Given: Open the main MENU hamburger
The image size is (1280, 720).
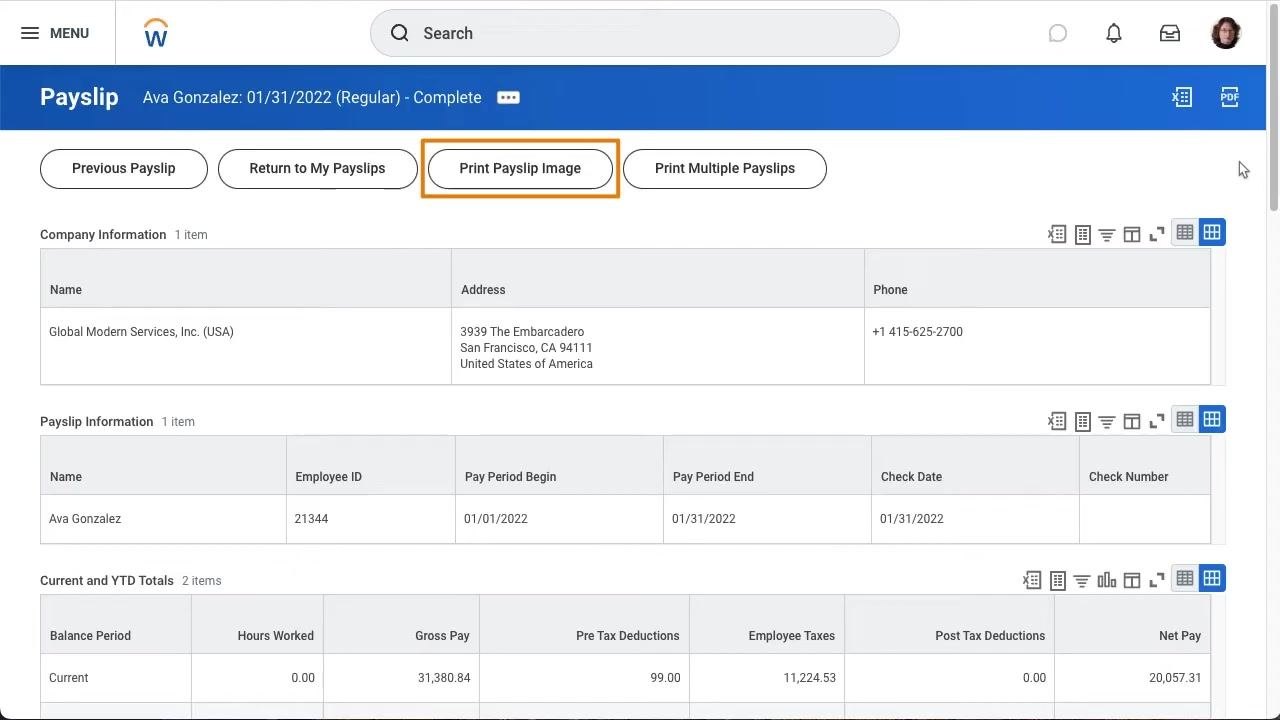Looking at the screenshot, I should click(x=54, y=33).
